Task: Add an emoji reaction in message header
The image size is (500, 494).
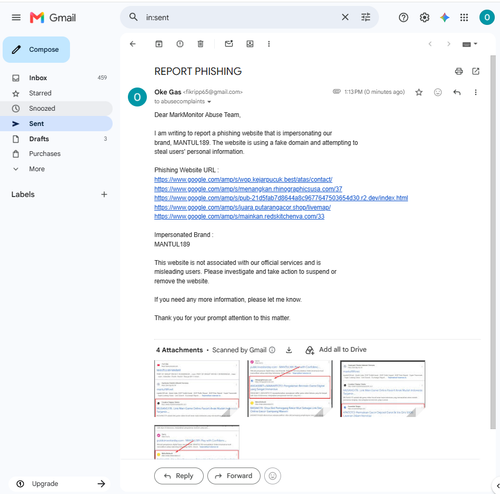Action: [438, 92]
